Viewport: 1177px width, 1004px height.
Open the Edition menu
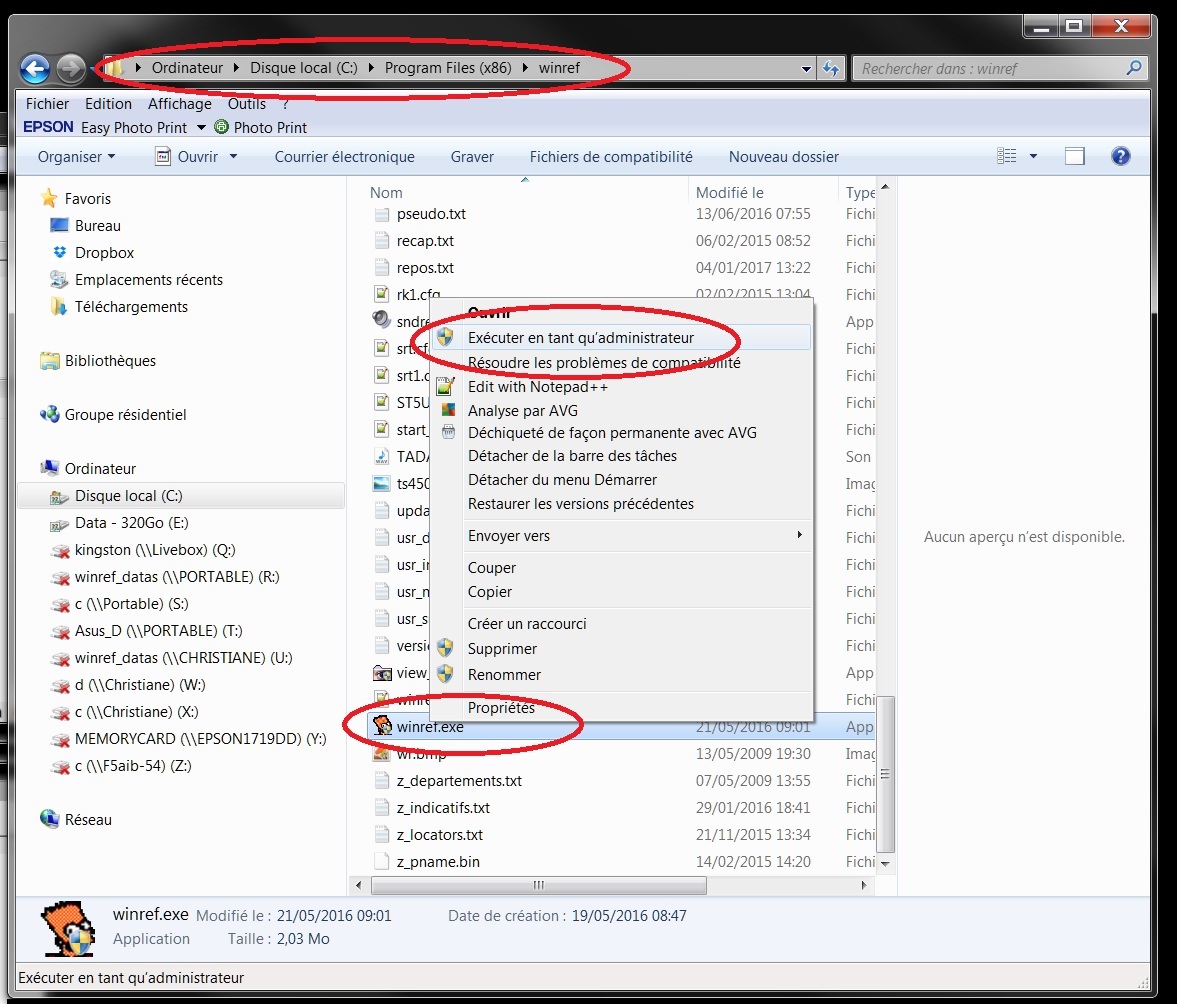click(x=108, y=104)
